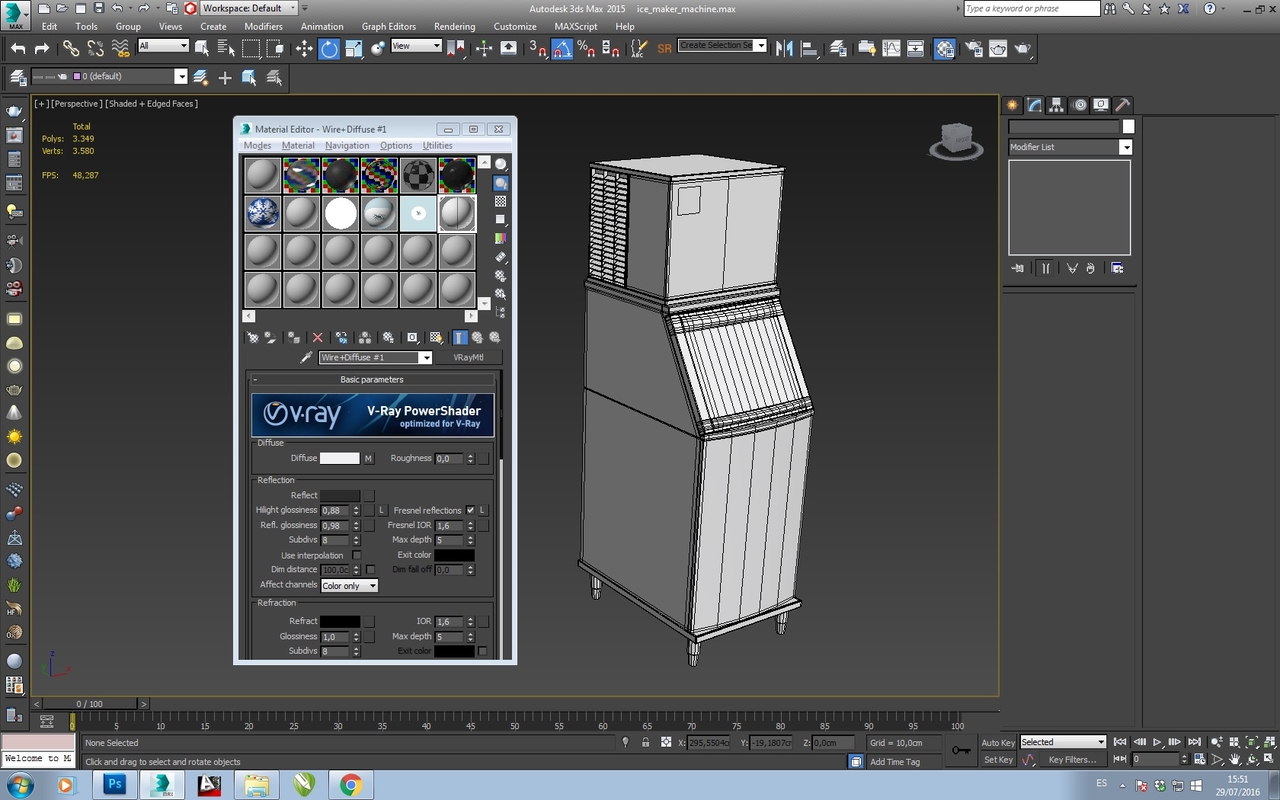
Task: Open the Utilities hammer panel tab
Action: coord(1123,105)
